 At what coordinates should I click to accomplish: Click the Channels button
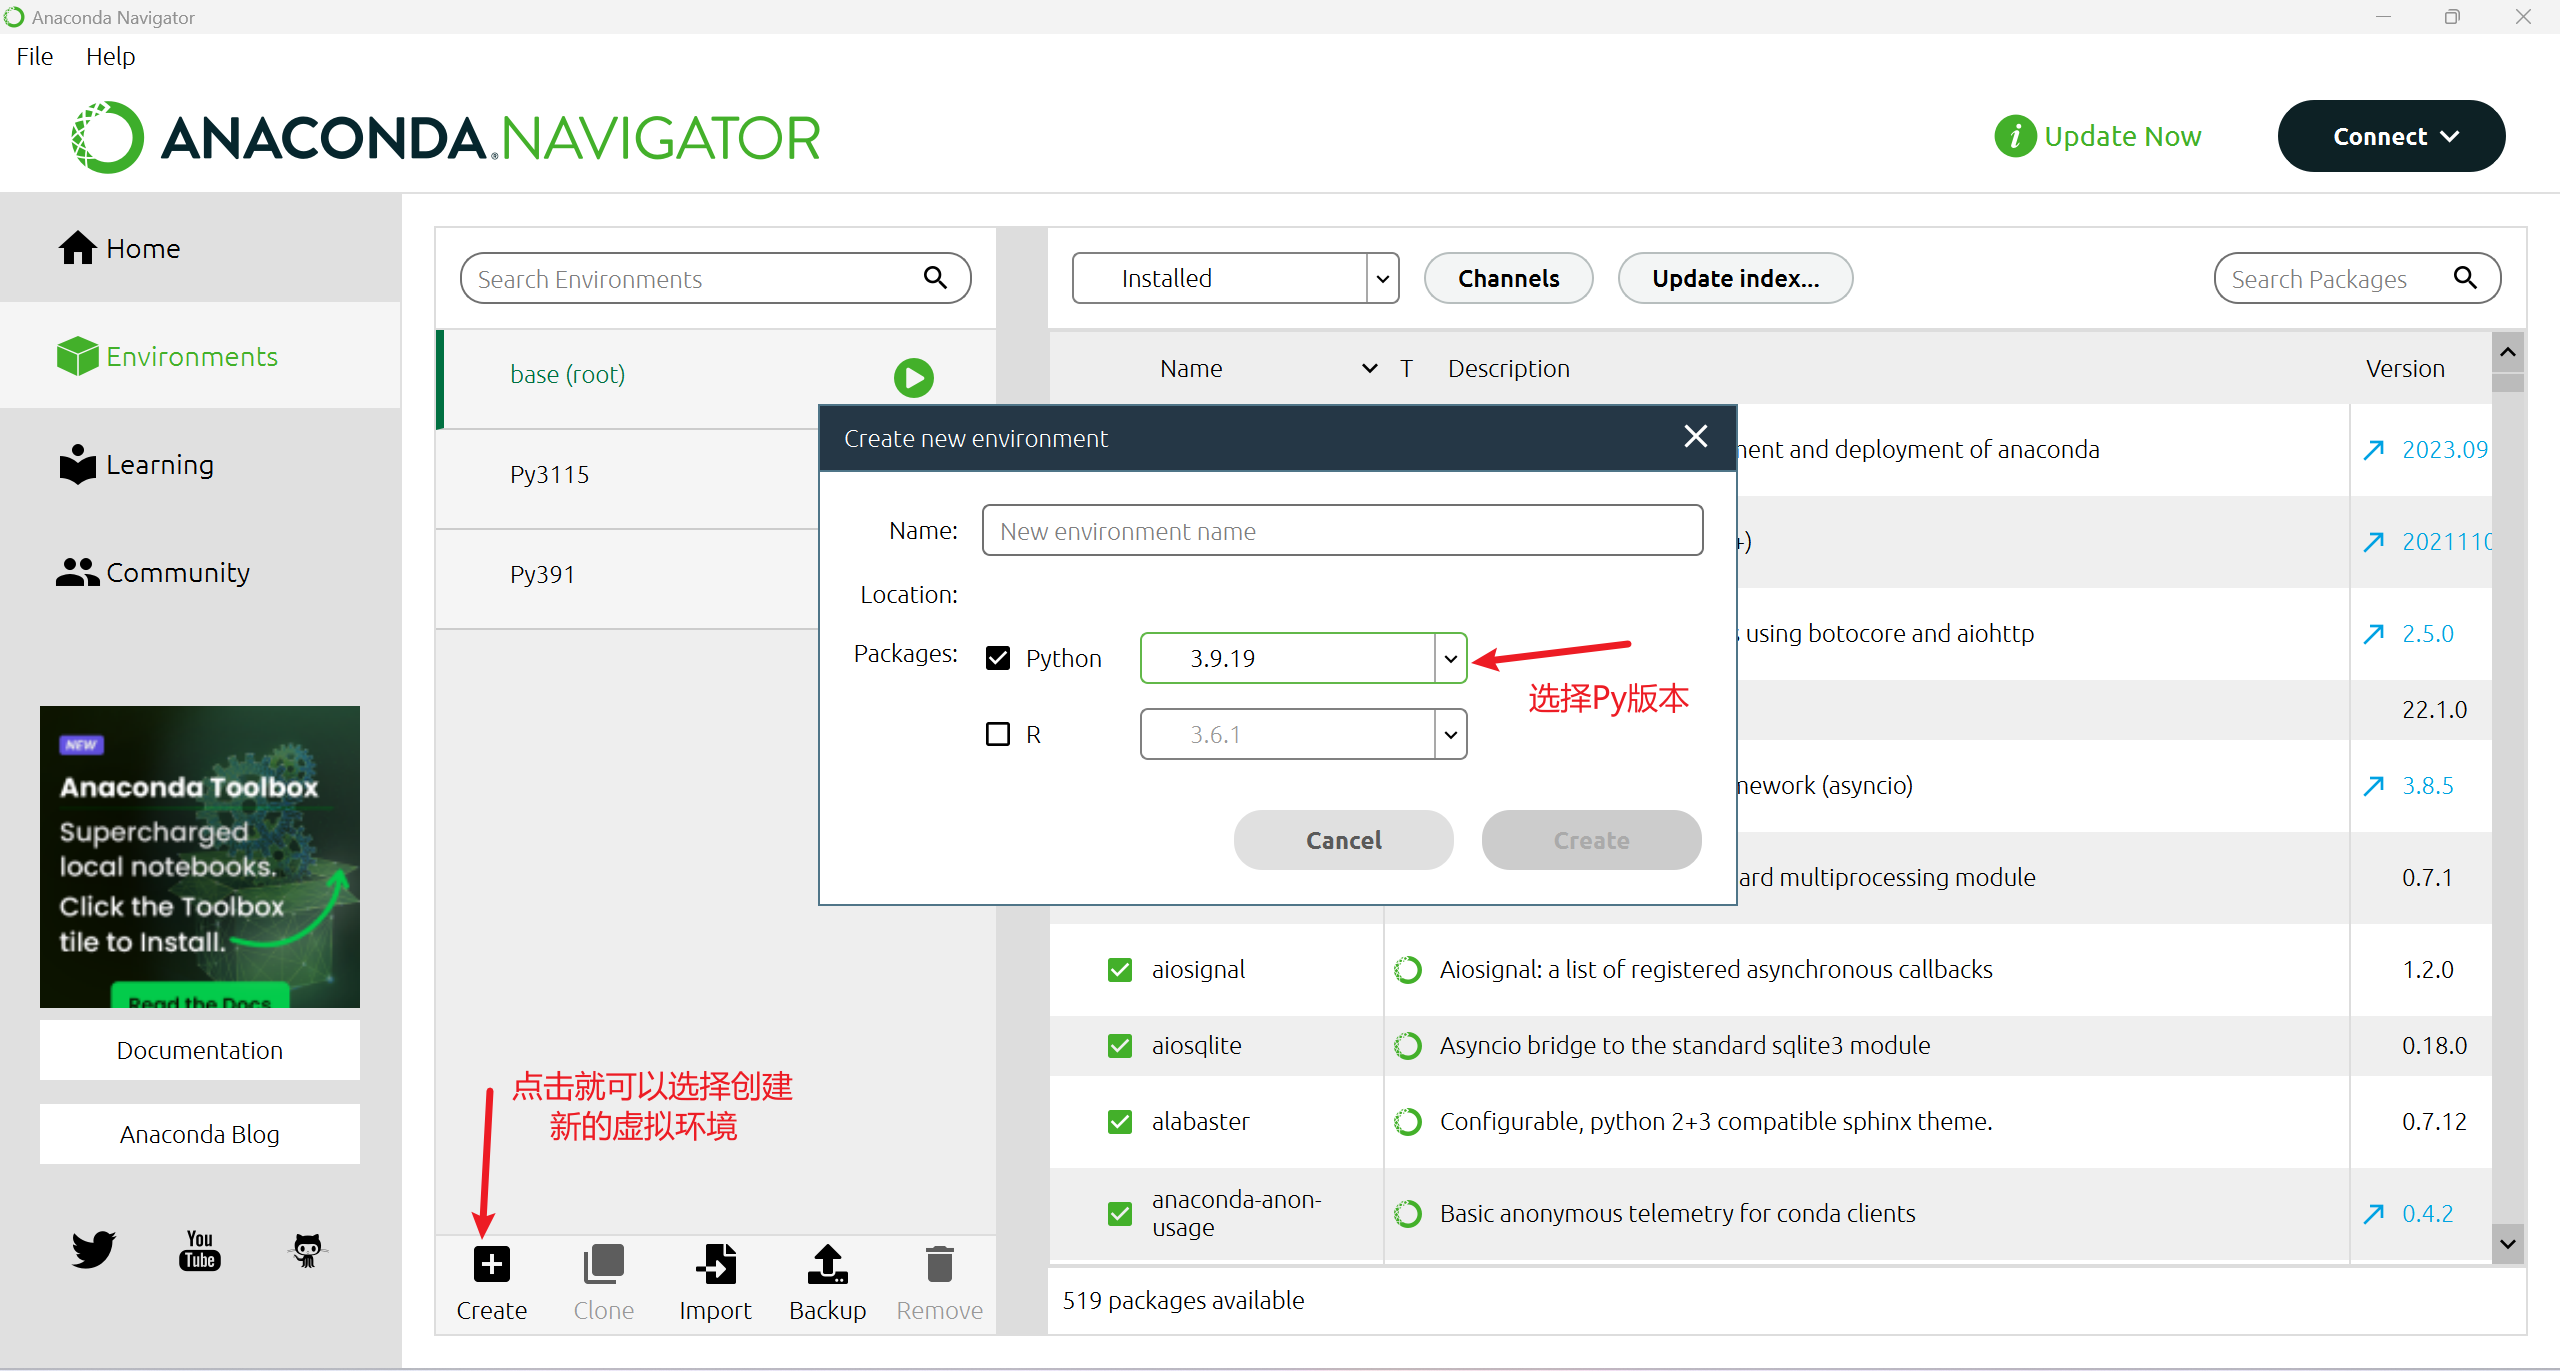point(1508,278)
